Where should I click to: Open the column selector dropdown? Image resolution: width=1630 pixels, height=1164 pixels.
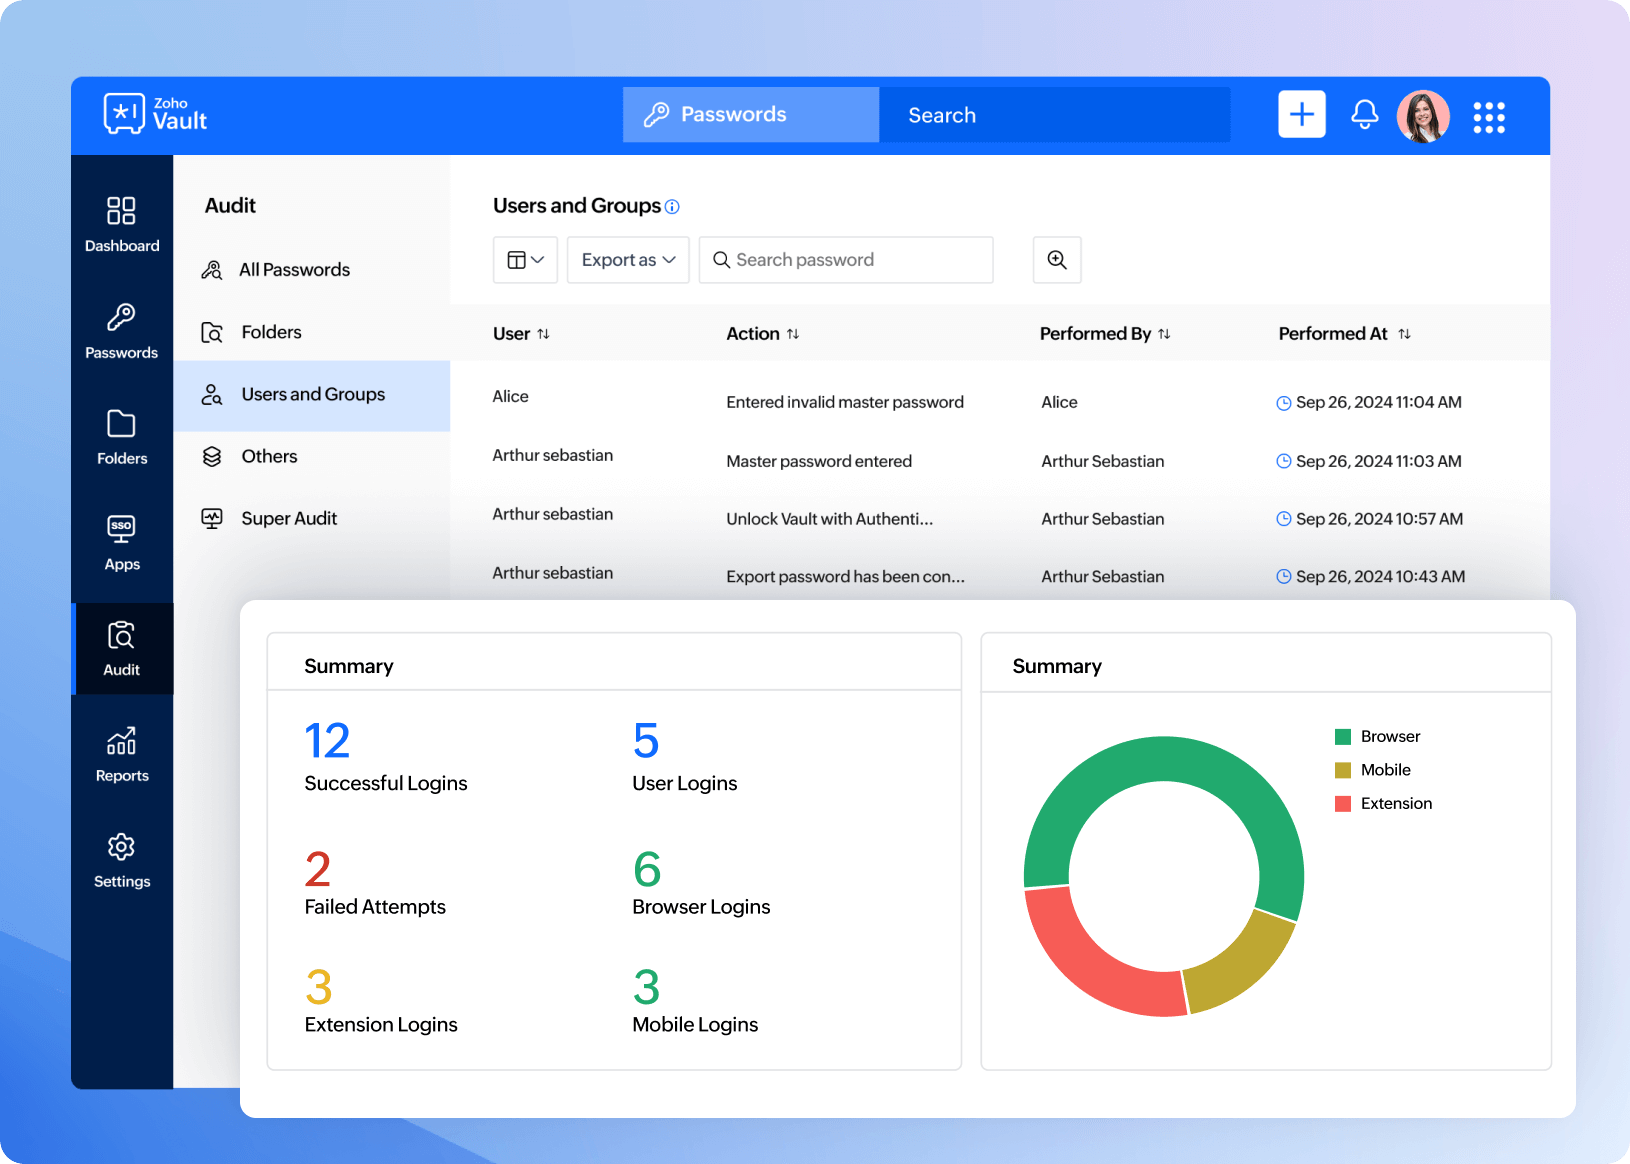tap(524, 260)
